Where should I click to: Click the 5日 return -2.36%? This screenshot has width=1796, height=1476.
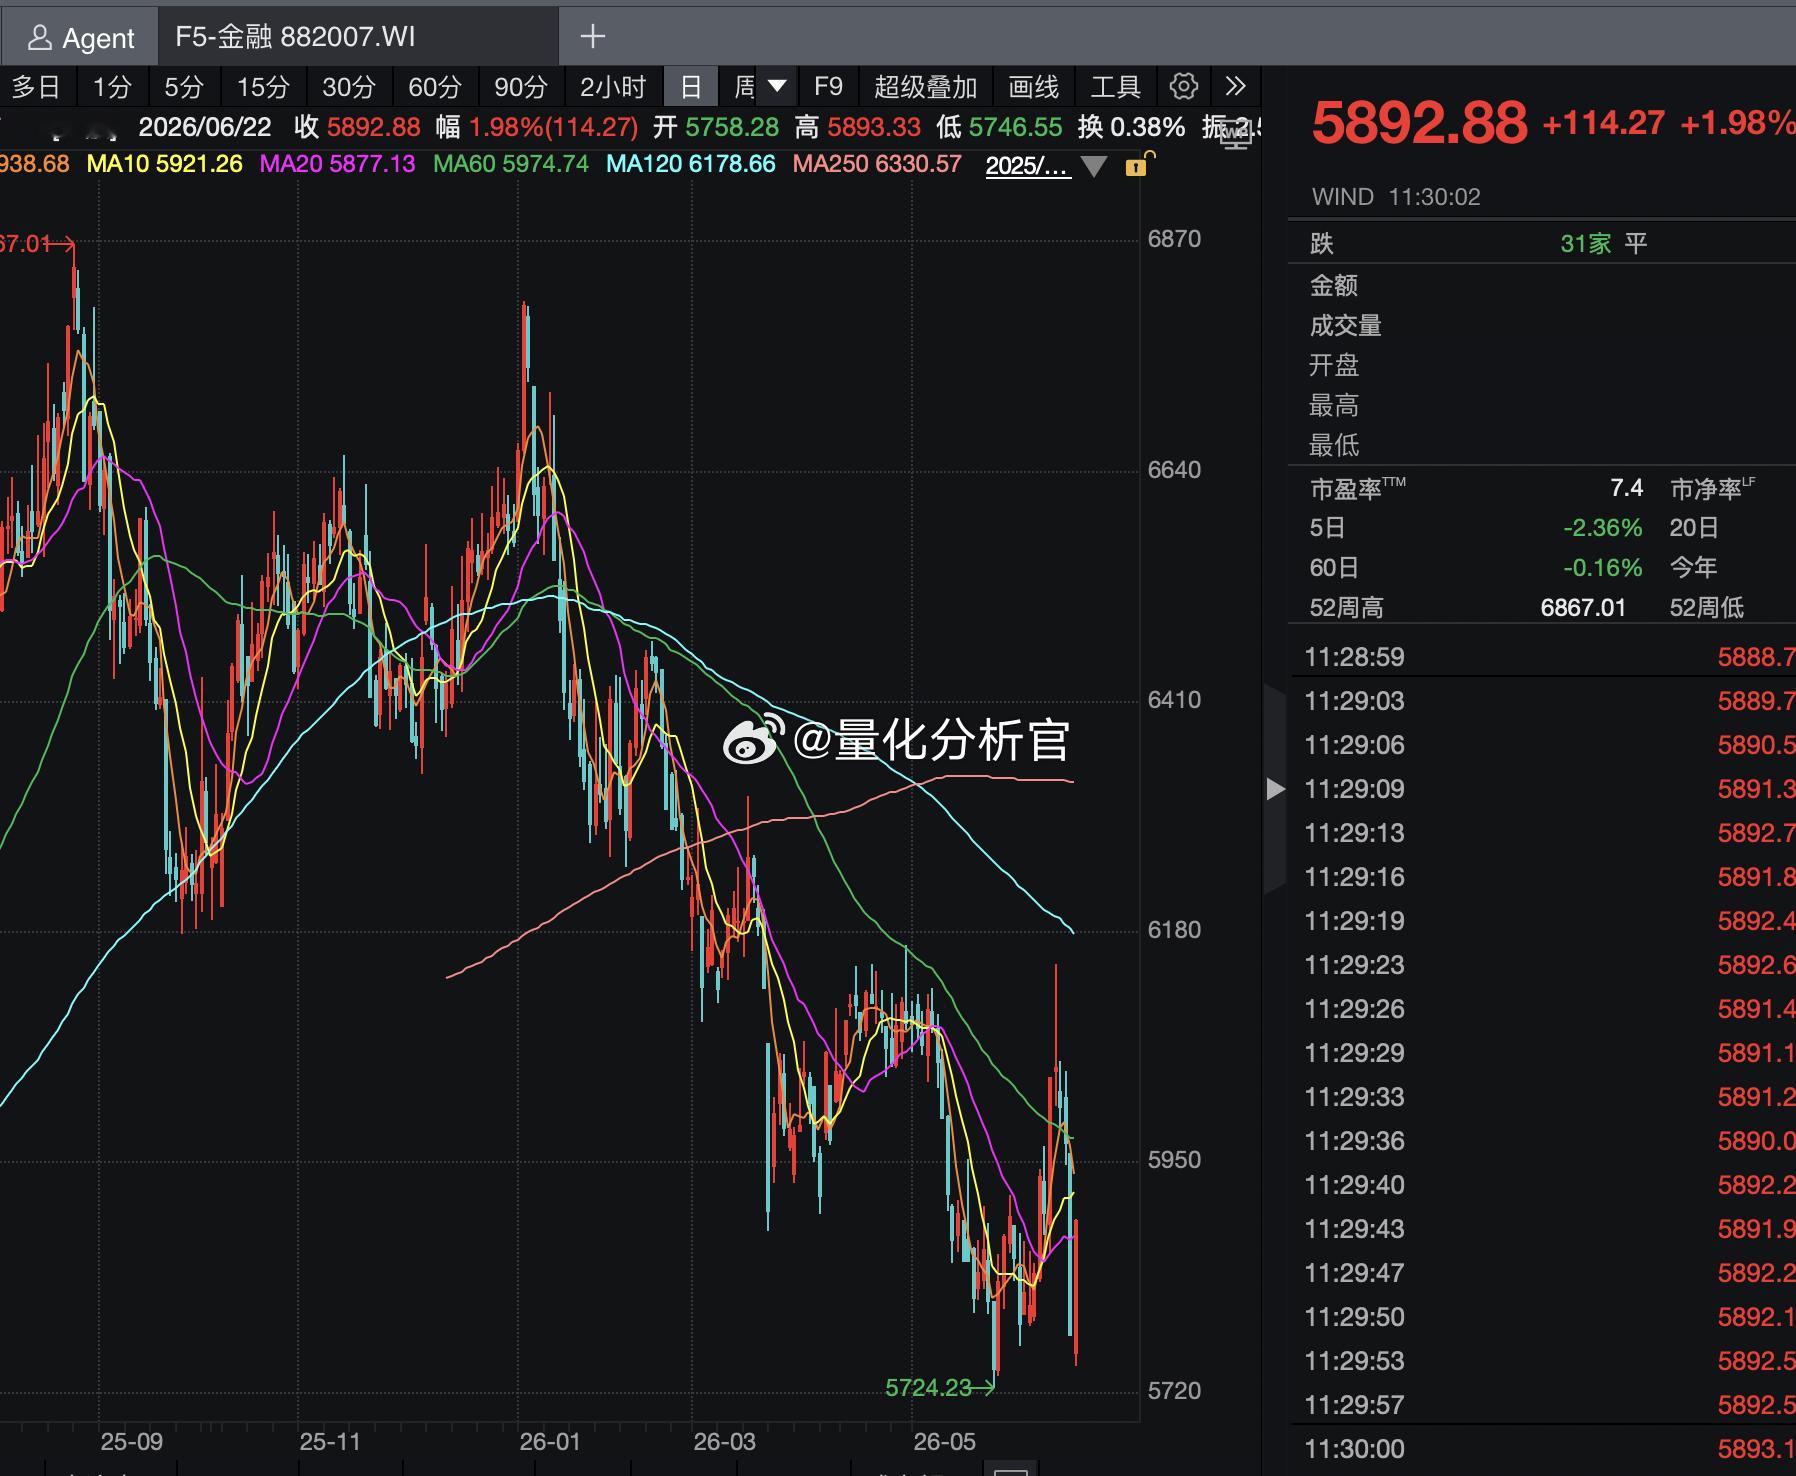coord(1602,528)
